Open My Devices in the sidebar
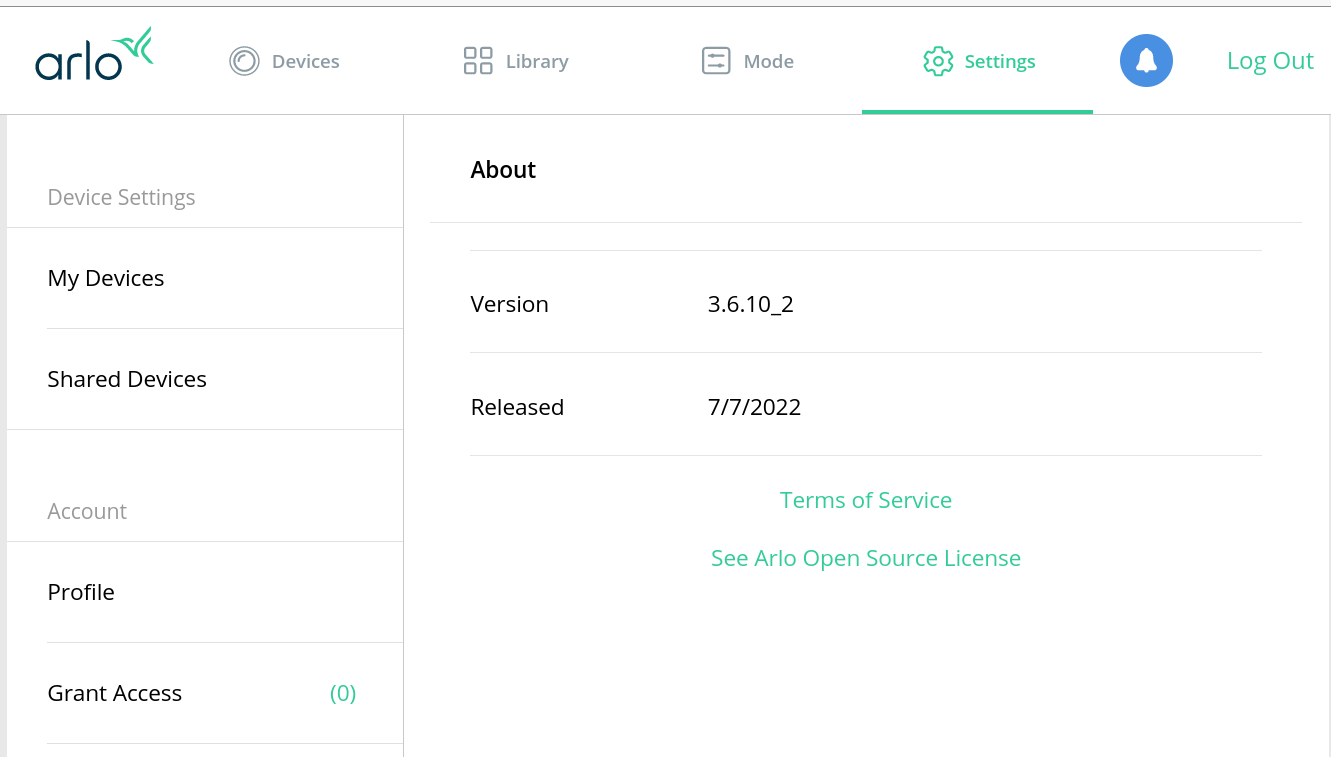The image size is (1331, 757). coord(106,278)
